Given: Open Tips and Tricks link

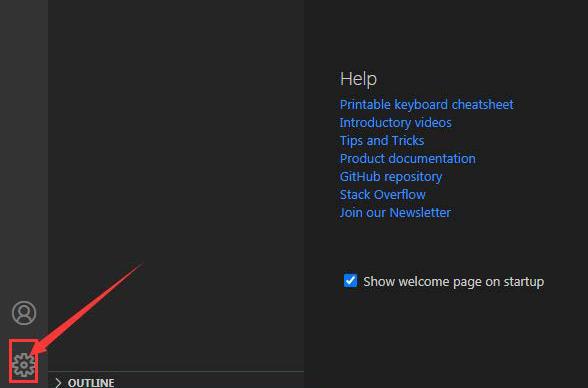Looking at the screenshot, I should [382, 141].
